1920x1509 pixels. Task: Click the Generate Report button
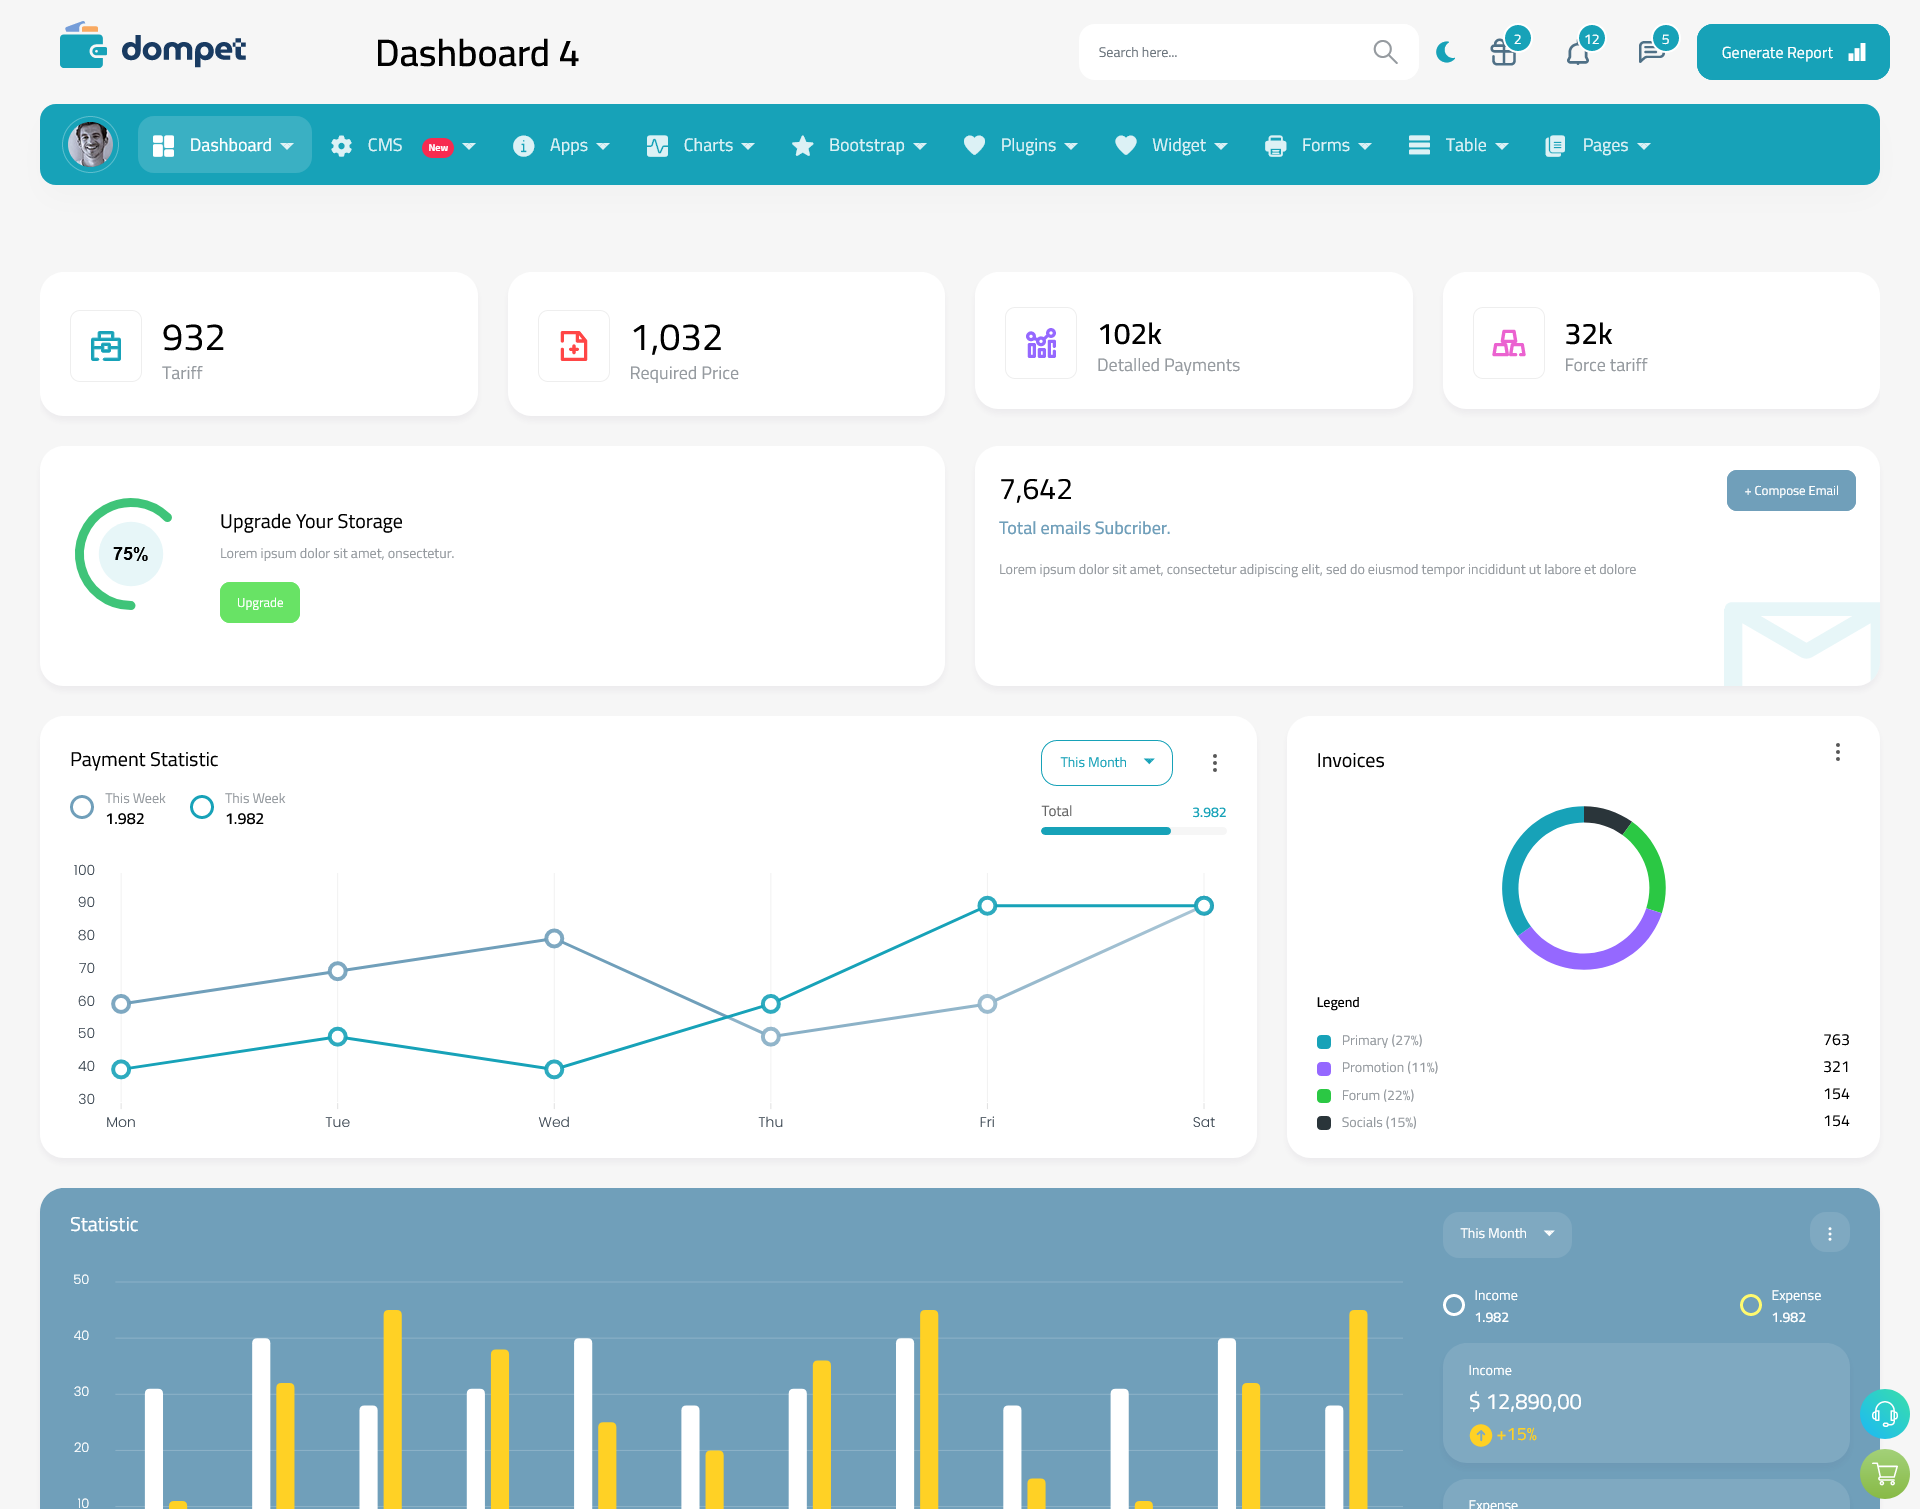1789,51
